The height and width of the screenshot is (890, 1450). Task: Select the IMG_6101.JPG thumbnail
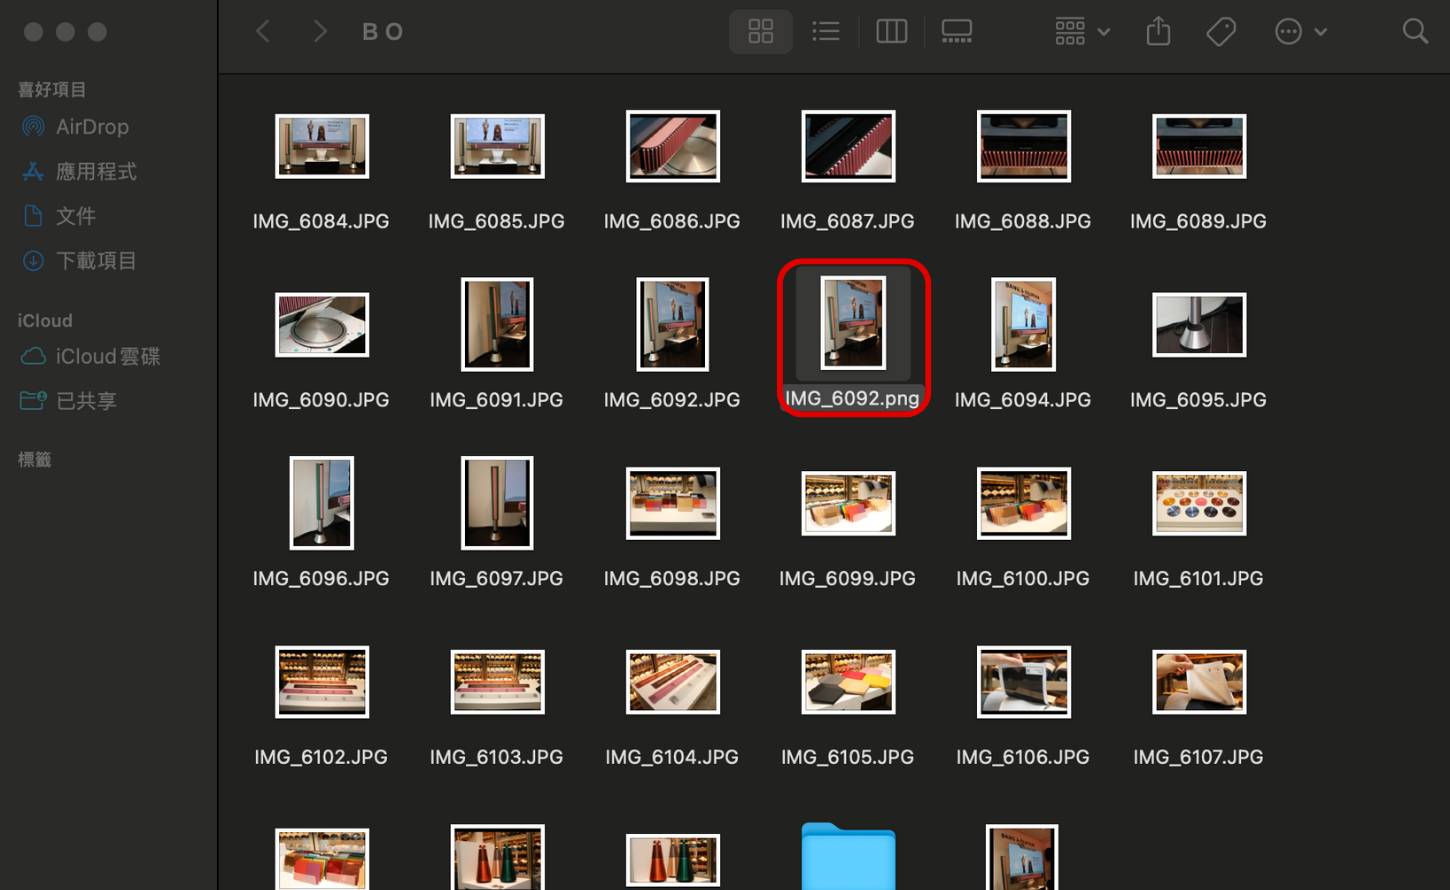click(x=1199, y=503)
